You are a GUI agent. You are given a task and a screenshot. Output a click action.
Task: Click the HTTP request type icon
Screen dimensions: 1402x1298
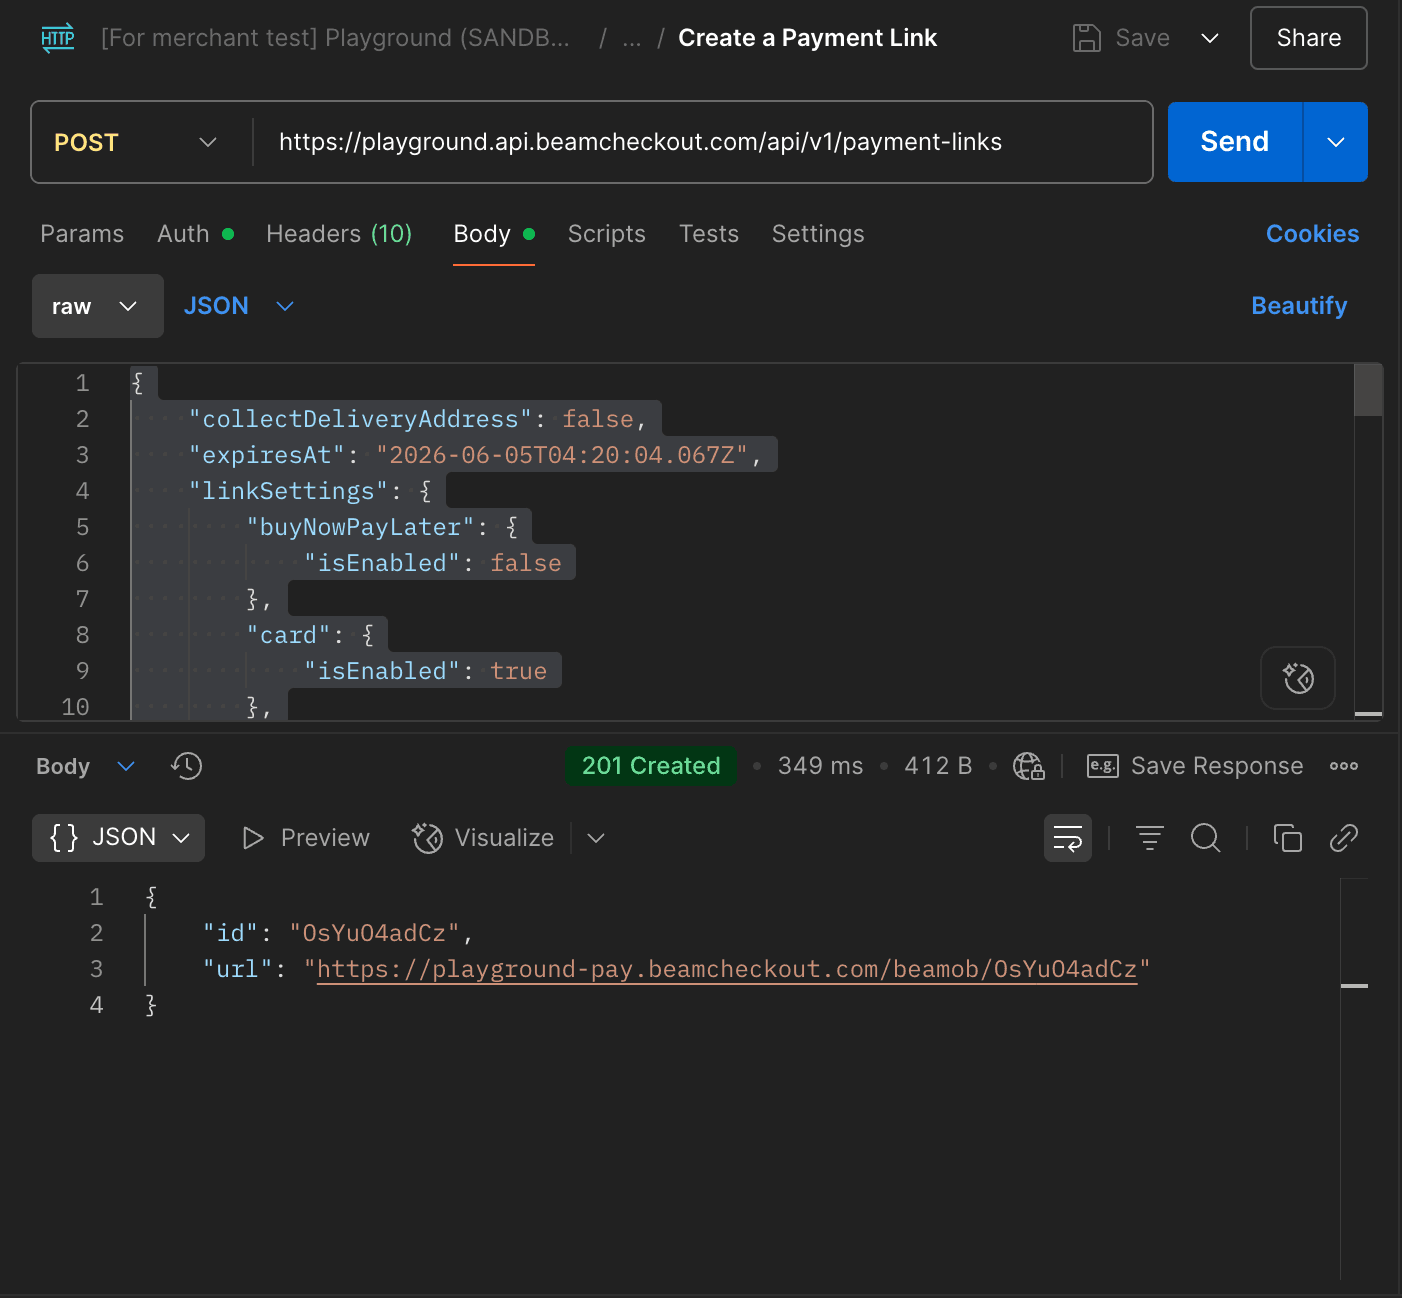click(x=58, y=38)
